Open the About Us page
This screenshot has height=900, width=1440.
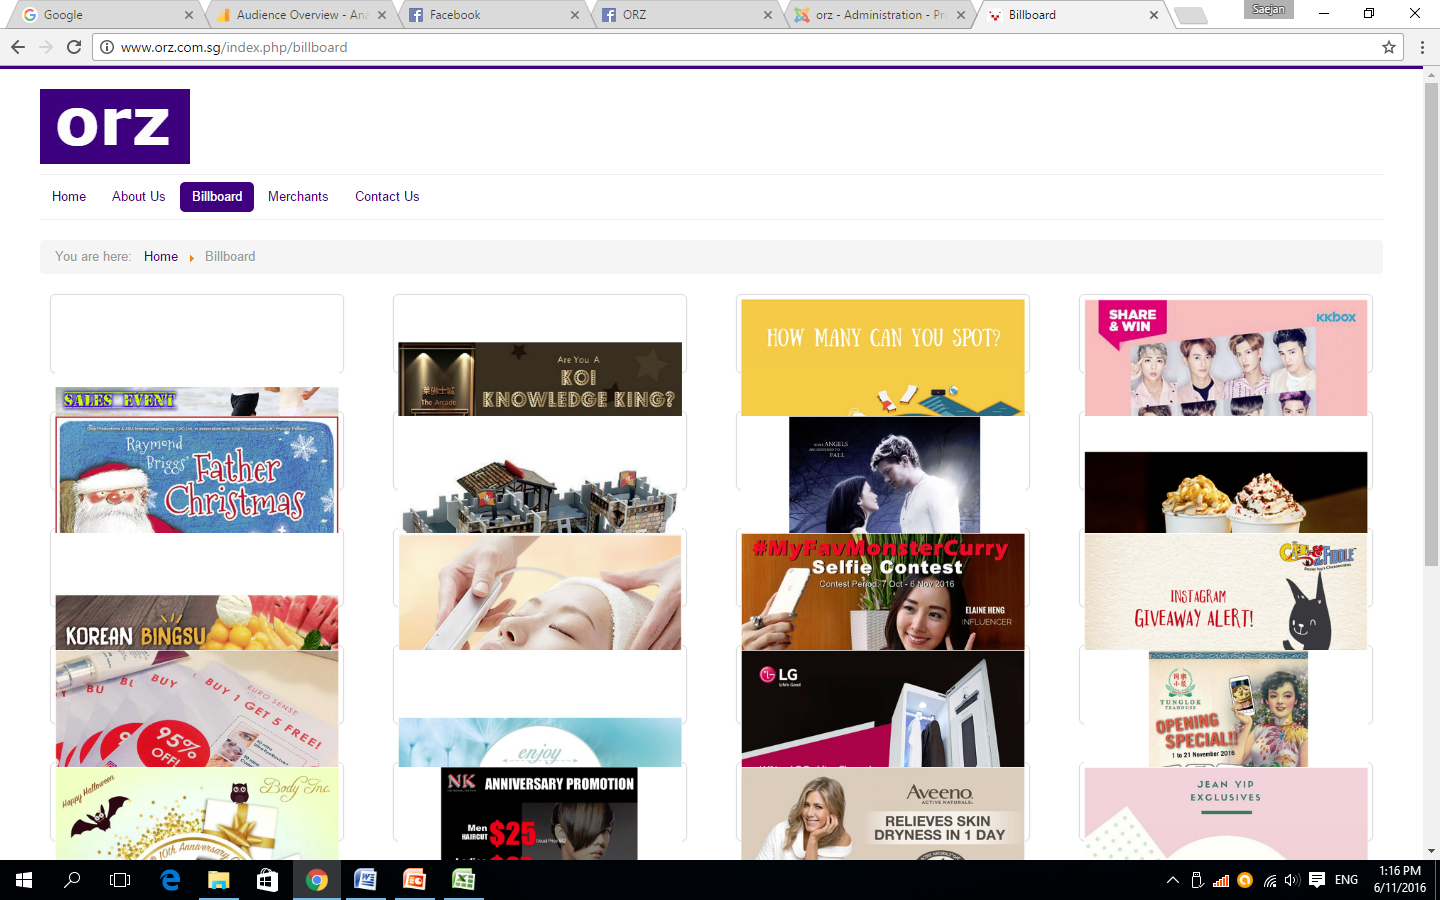(138, 197)
